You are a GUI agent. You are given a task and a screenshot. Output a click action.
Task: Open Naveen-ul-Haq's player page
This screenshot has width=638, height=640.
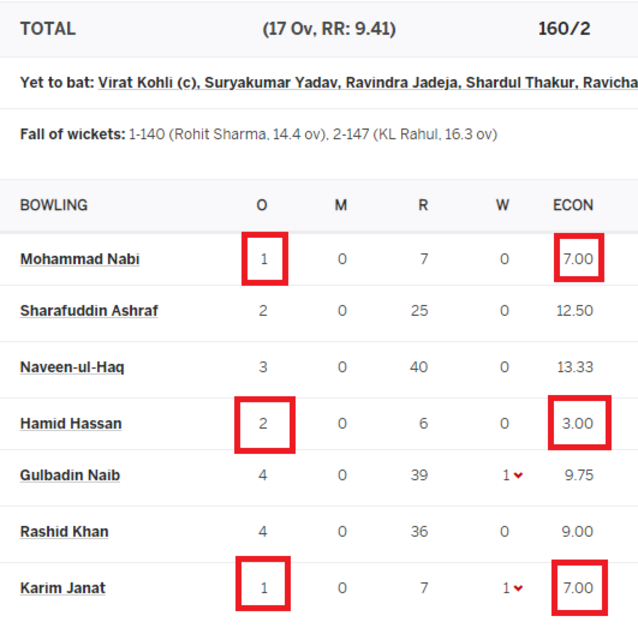coord(72,367)
